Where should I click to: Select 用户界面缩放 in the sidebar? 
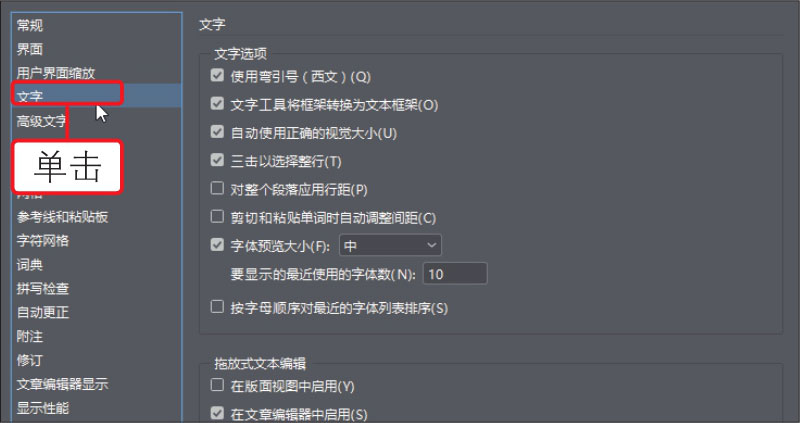(x=56, y=73)
